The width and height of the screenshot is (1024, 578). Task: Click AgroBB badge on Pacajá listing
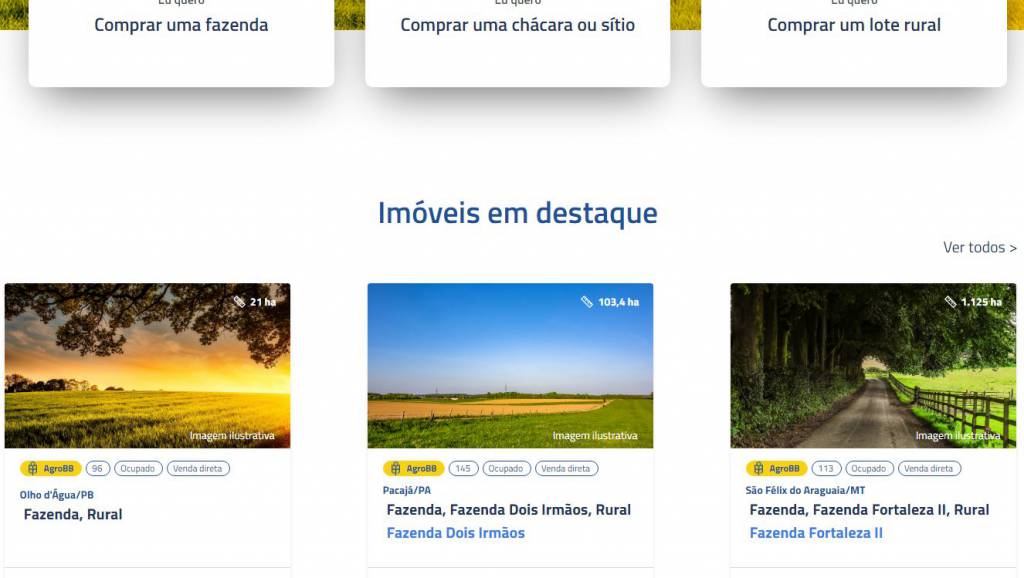pos(413,468)
